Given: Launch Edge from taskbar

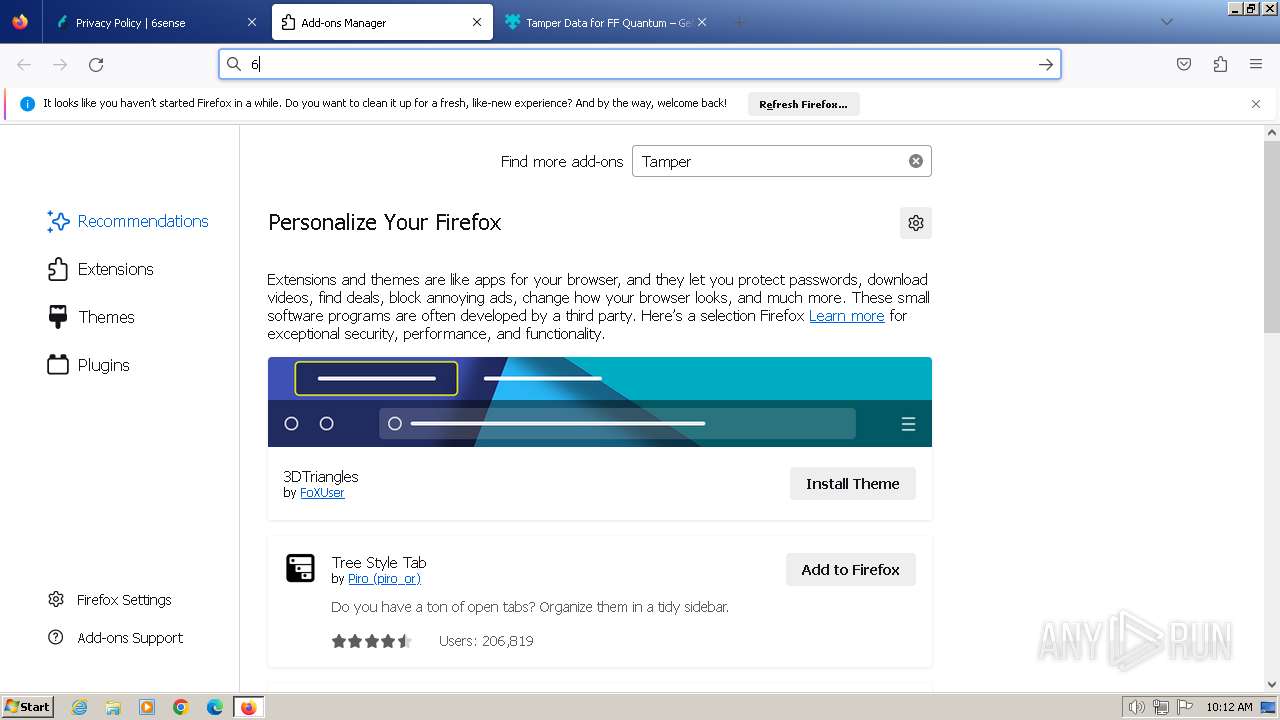Looking at the screenshot, I should (215, 707).
